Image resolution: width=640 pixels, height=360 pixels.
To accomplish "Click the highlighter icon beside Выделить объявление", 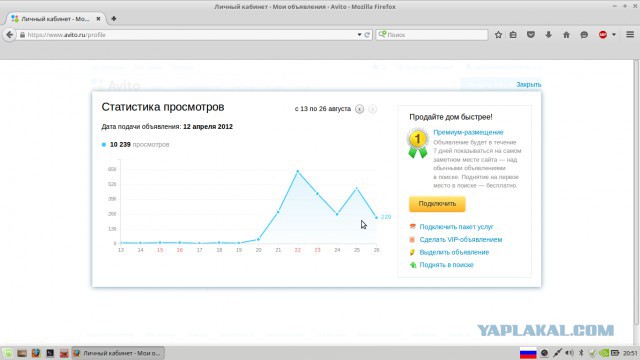I will click(x=412, y=252).
